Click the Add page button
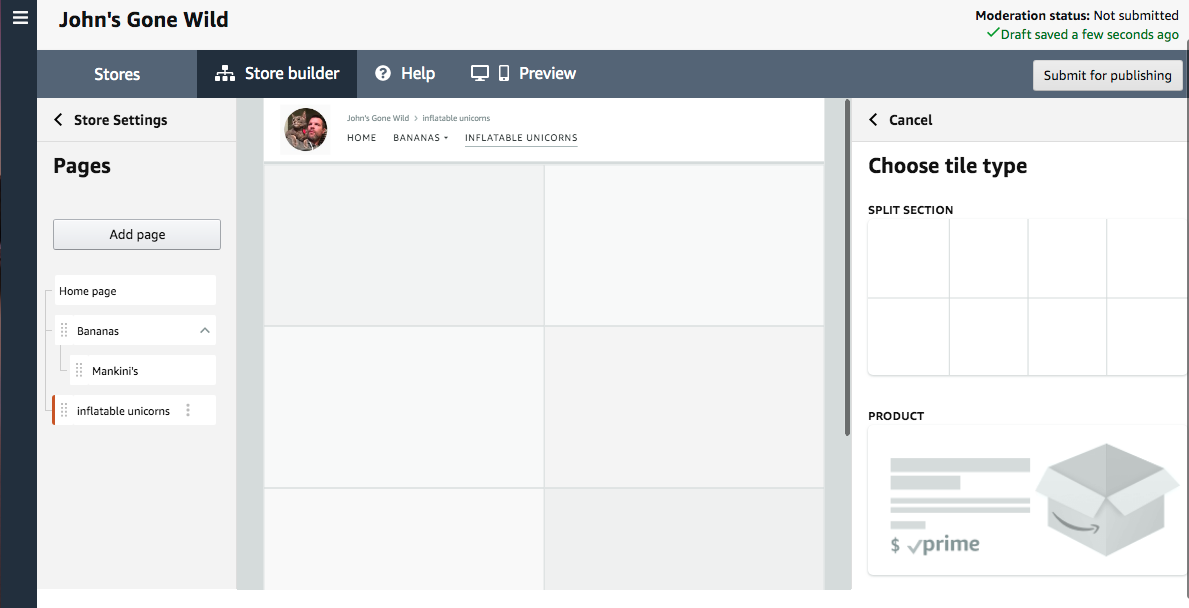Image resolution: width=1189 pixels, height=608 pixels. point(136,234)
